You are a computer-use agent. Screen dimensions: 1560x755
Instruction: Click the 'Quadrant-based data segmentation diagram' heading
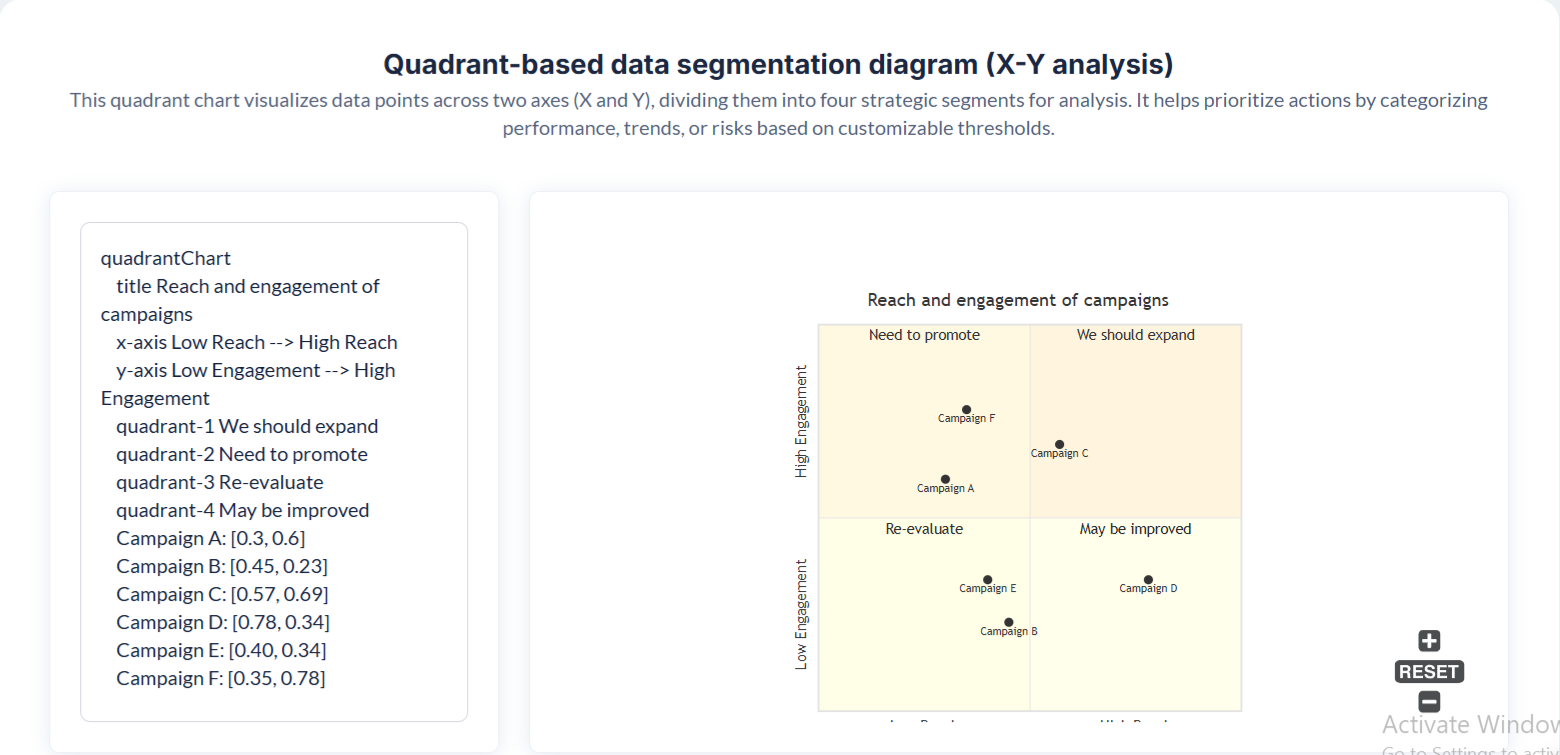[778, 65]
